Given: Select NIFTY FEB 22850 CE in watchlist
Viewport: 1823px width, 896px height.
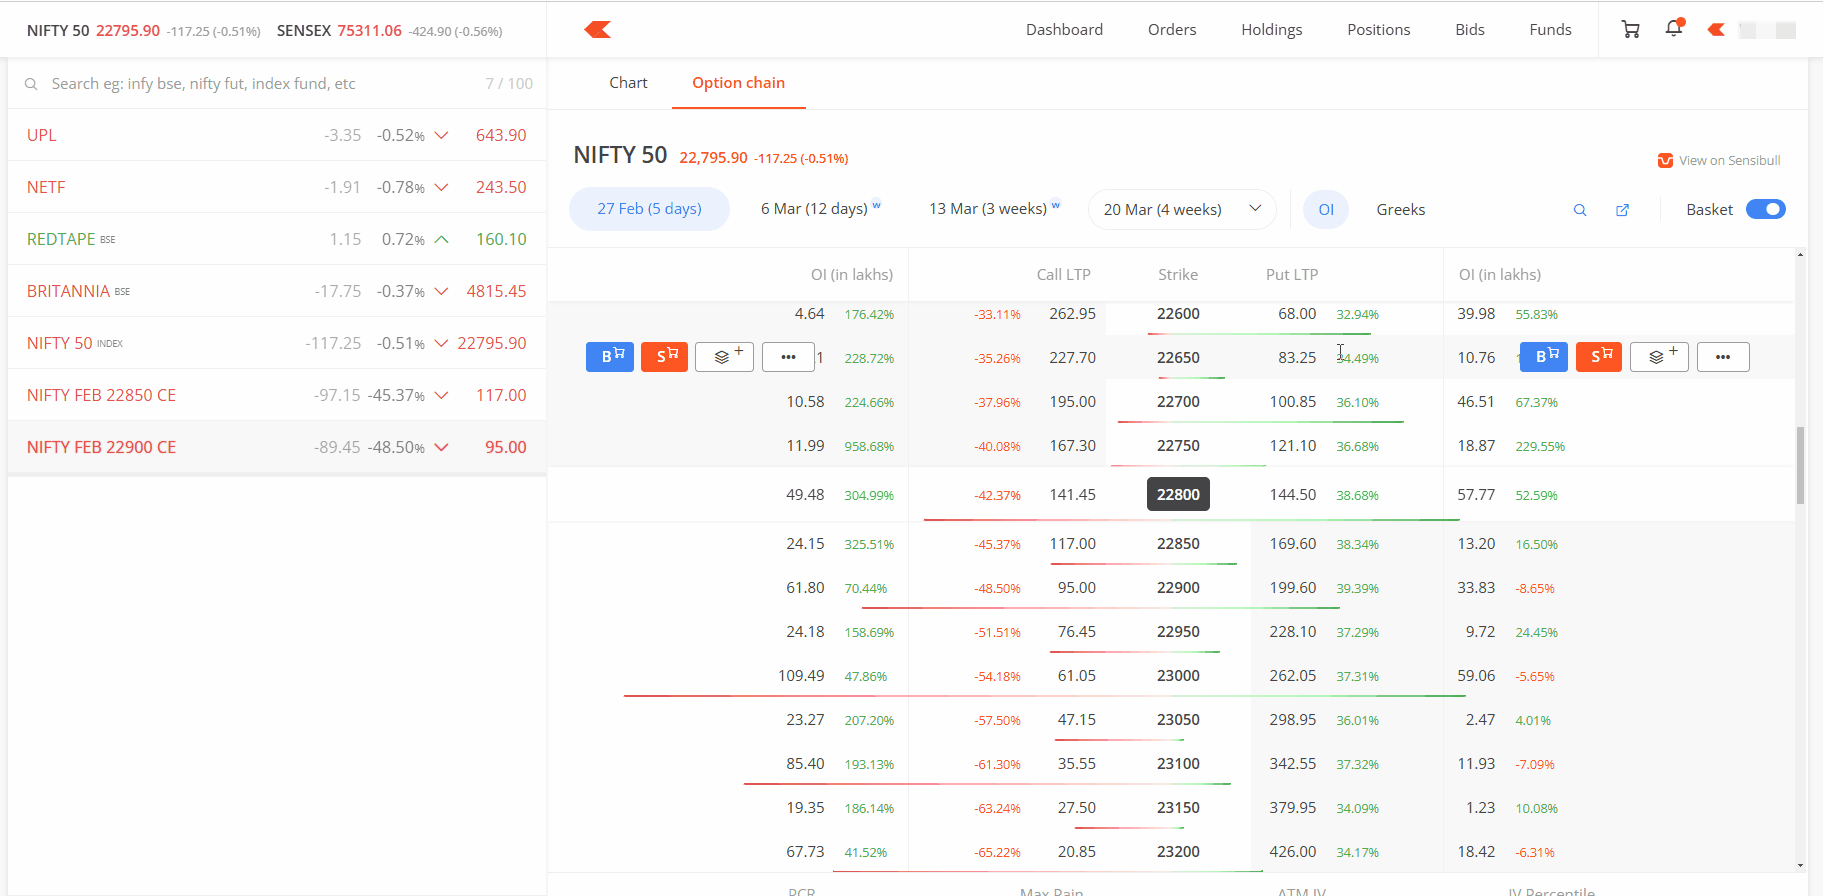Looking at the screenshot, I should [x=277, y=395].
